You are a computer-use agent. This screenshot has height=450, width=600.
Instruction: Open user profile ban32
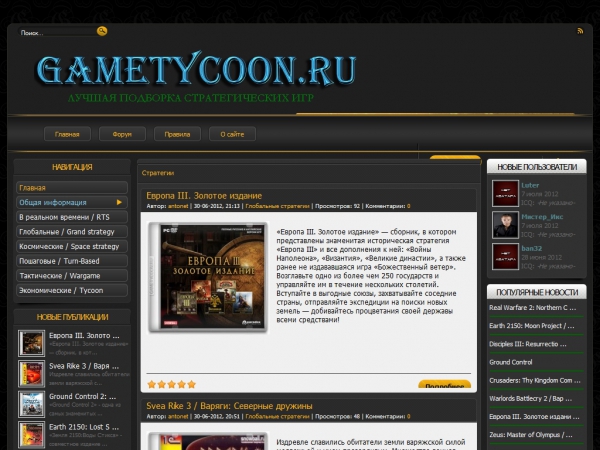pyautogui.click(x=532, y=248)
